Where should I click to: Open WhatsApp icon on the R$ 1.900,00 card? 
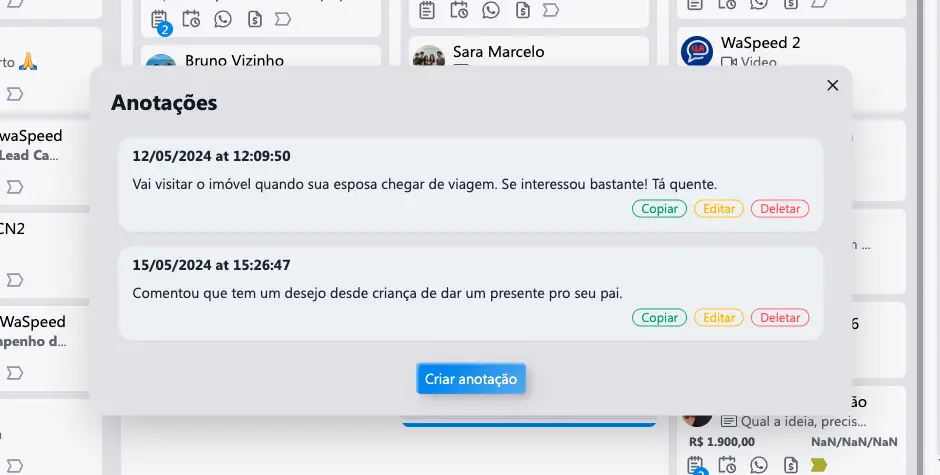(x=759, y=465)
